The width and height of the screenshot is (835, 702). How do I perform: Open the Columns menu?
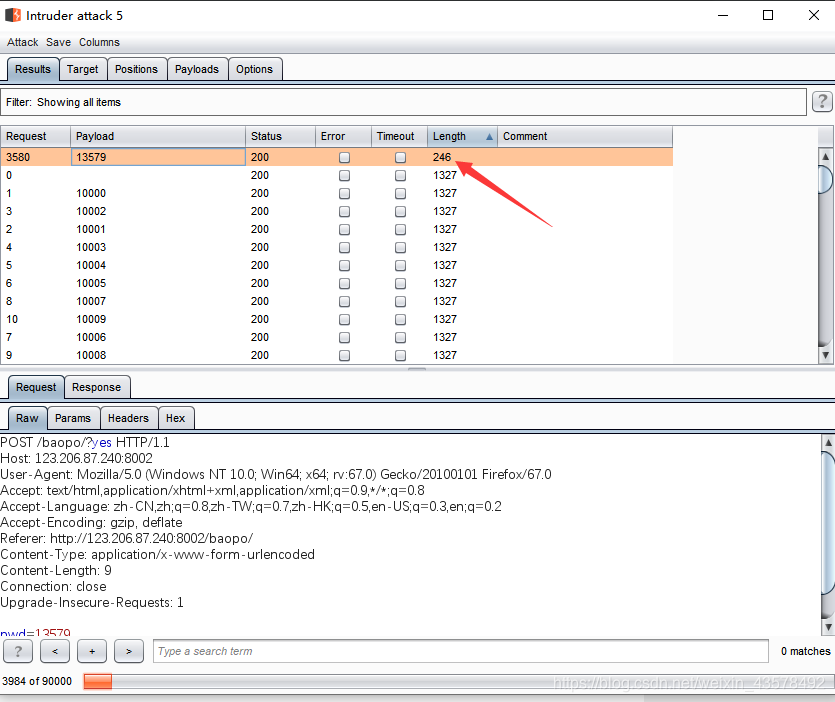(x=99, y=42)
